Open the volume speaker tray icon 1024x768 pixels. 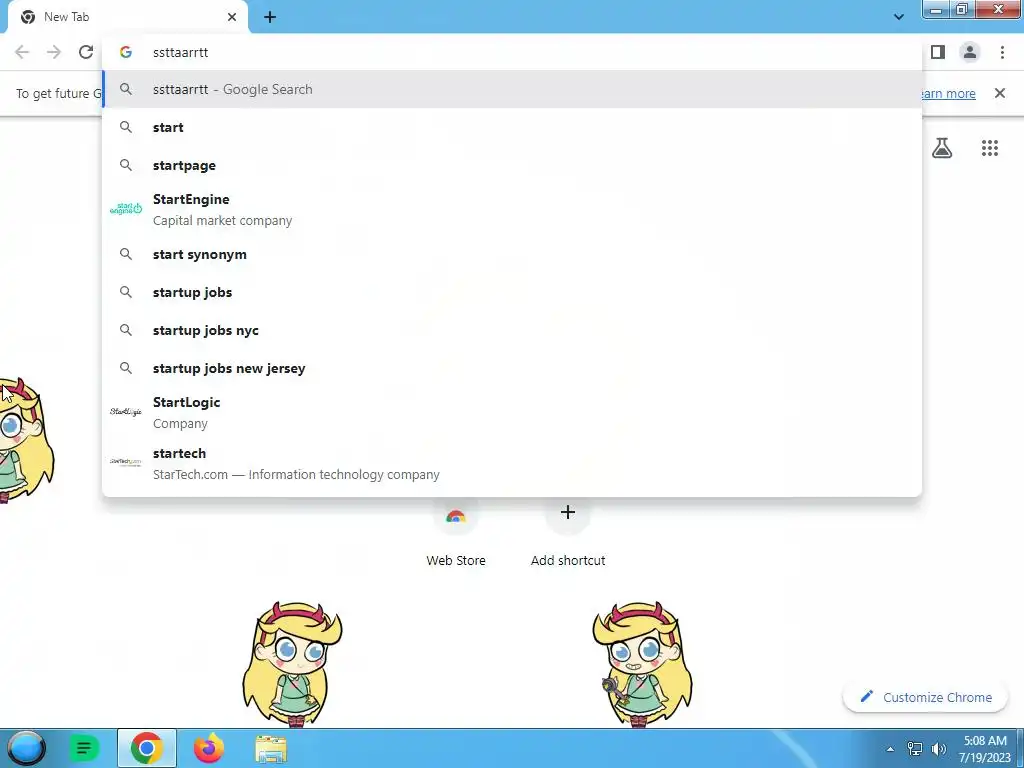coord(939,749)
